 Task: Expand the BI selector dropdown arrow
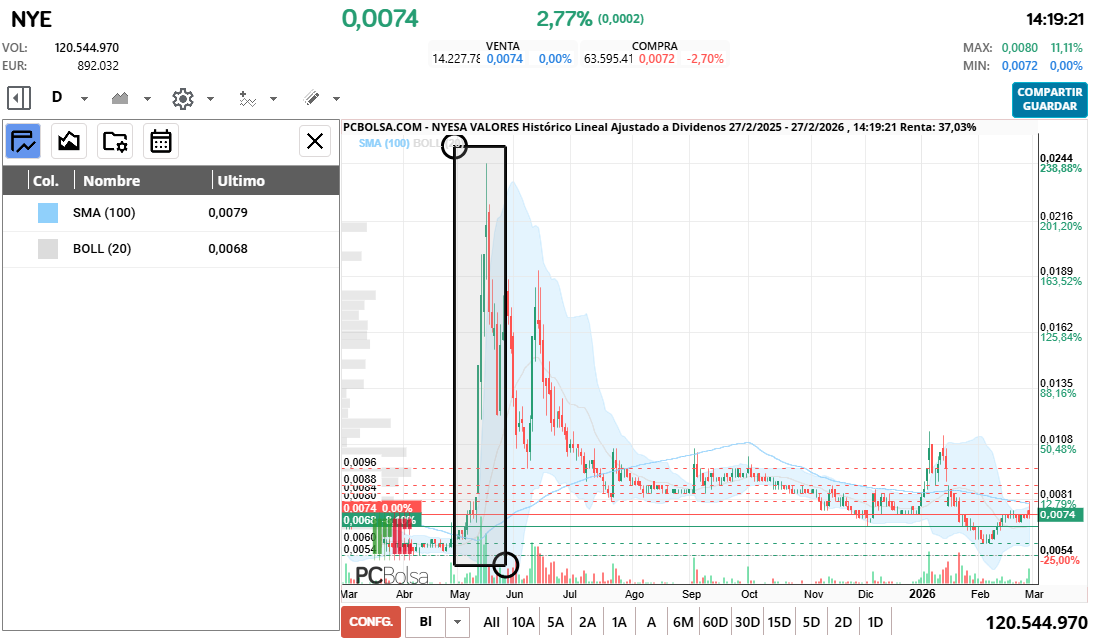457,622
